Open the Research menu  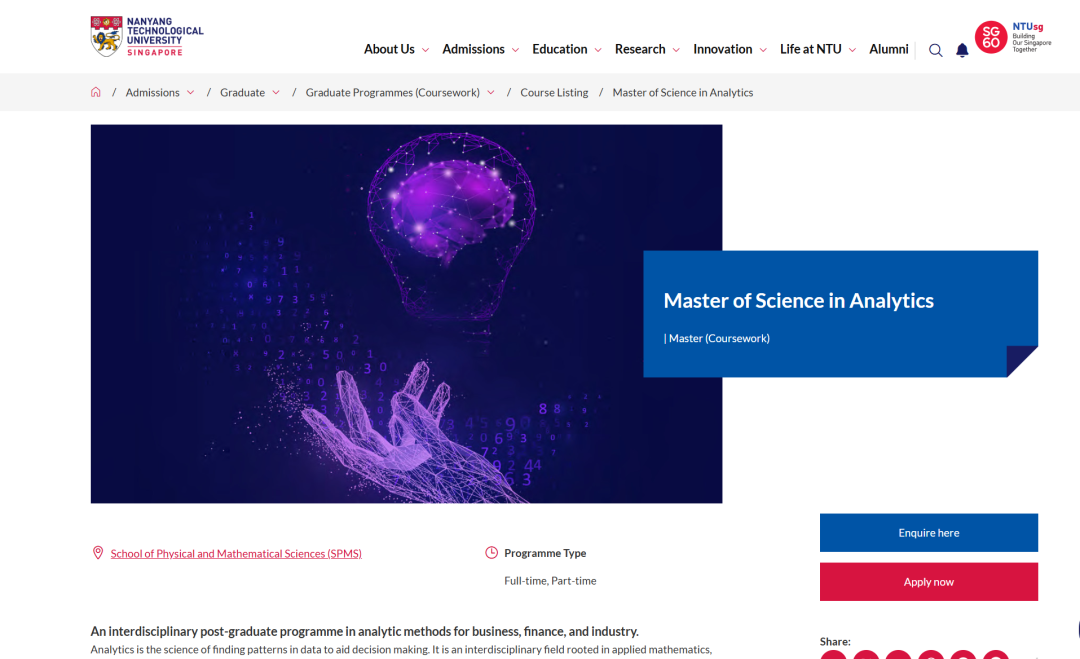click(x=647, y=49)
